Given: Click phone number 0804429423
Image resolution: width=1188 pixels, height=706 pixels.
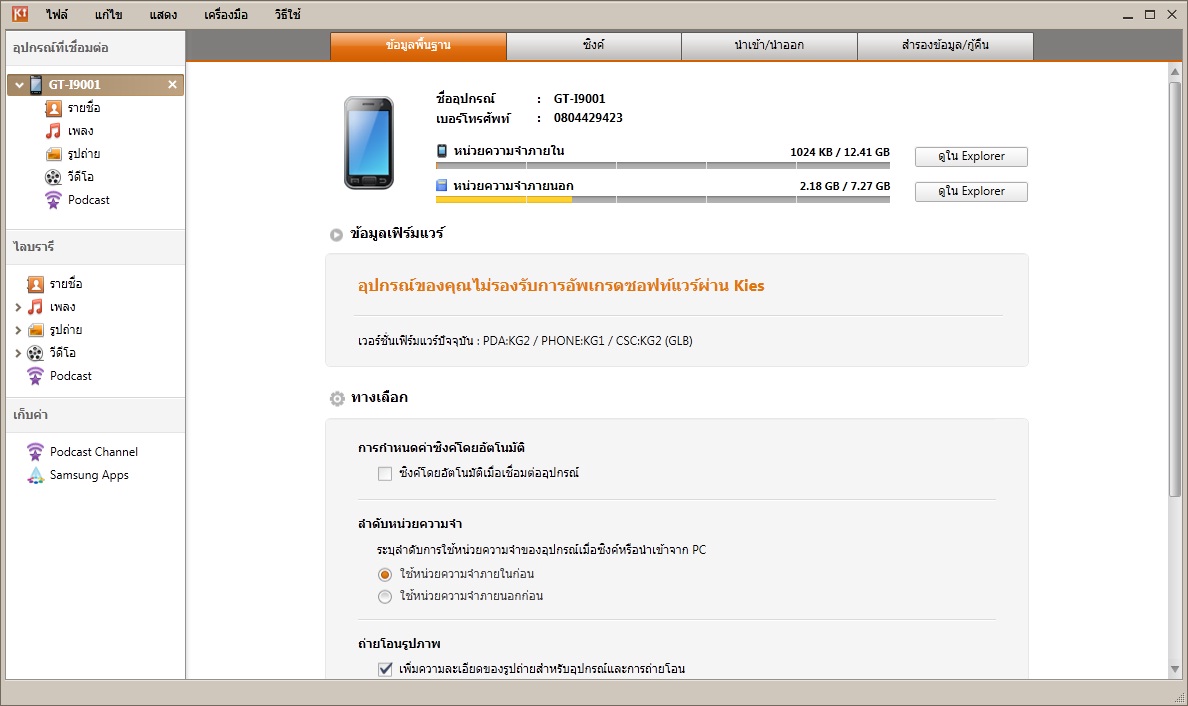Looking at the screenshot, I should click(x=588, y=118).
